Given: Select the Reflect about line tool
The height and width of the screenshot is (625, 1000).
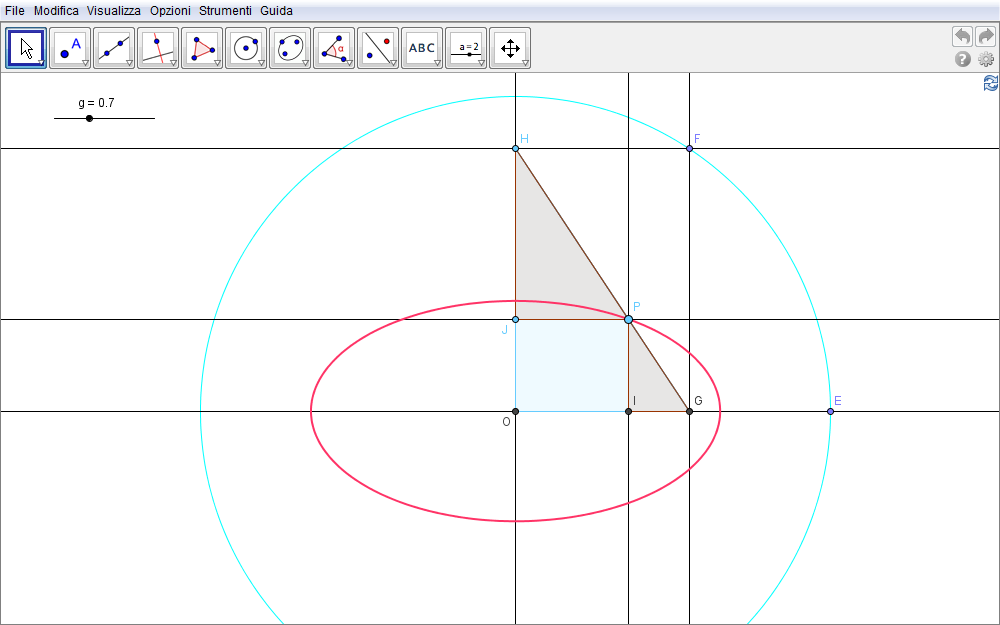Looking at the screenshot, I should coord(377,47).
